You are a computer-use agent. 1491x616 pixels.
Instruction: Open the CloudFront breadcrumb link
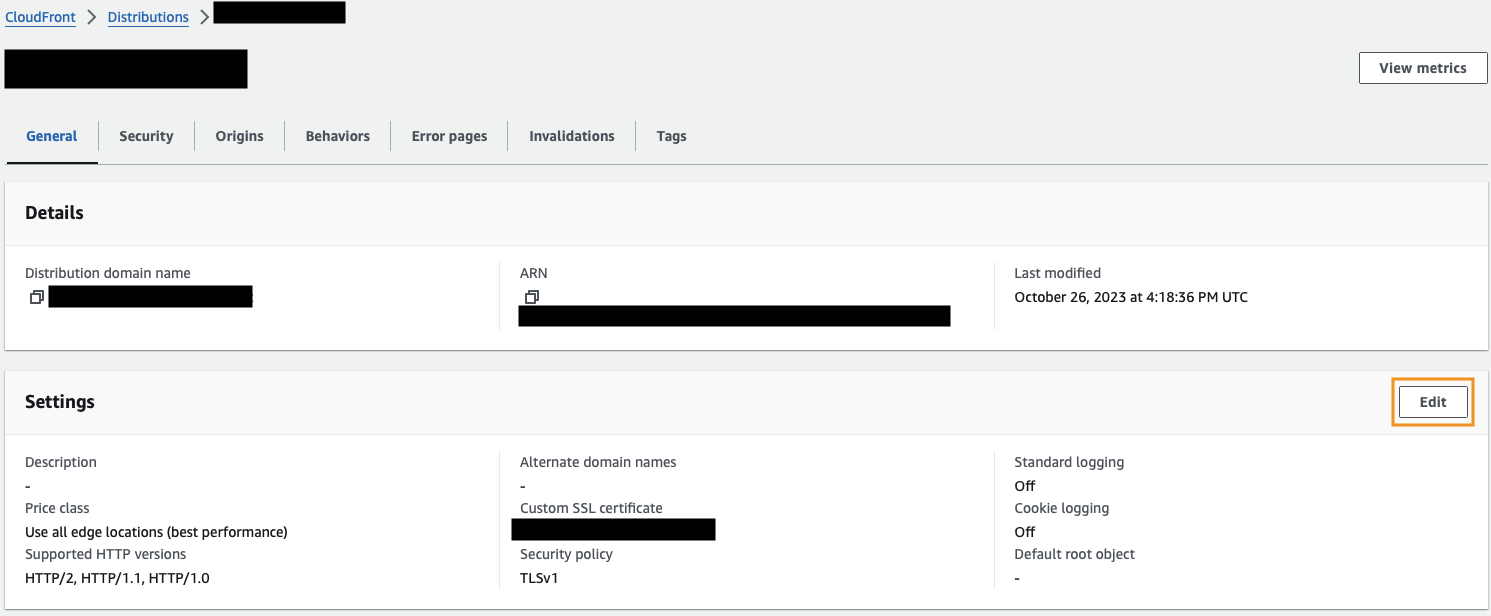click(x=40, y=17)
